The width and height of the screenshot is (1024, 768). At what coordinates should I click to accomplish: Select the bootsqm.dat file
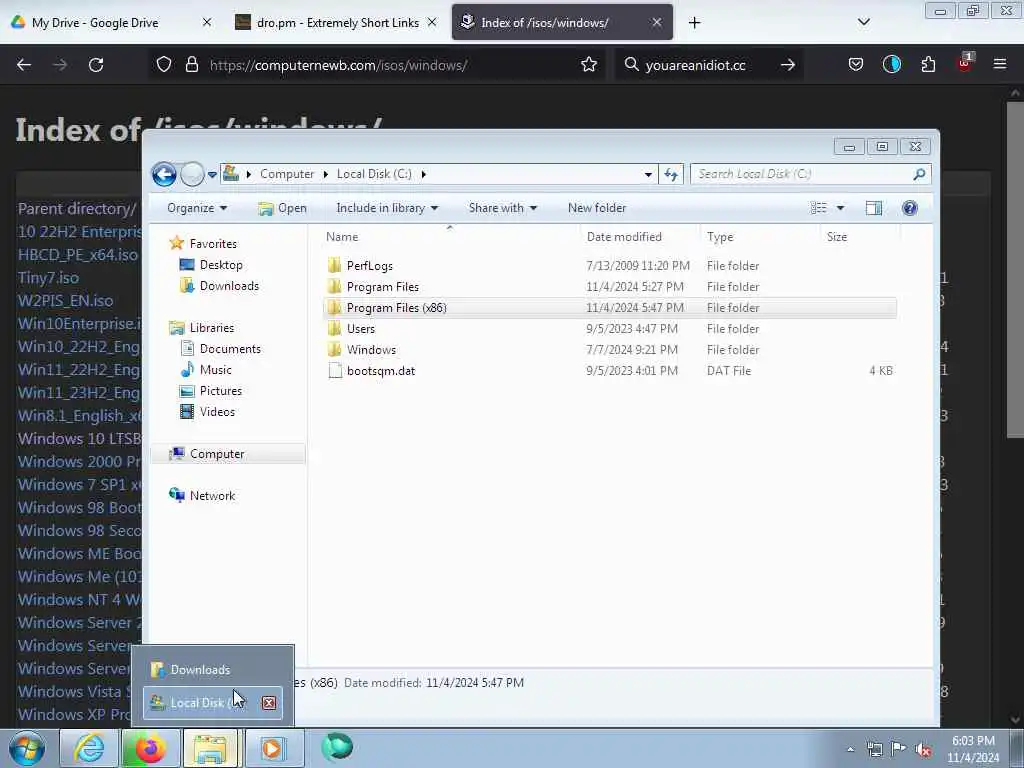[609, 370]
